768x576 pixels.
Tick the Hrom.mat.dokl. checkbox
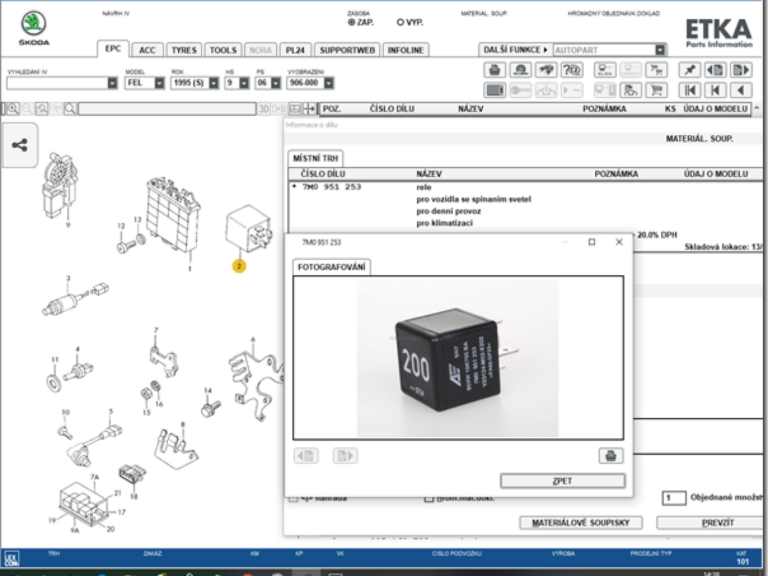tap(429, 497)
